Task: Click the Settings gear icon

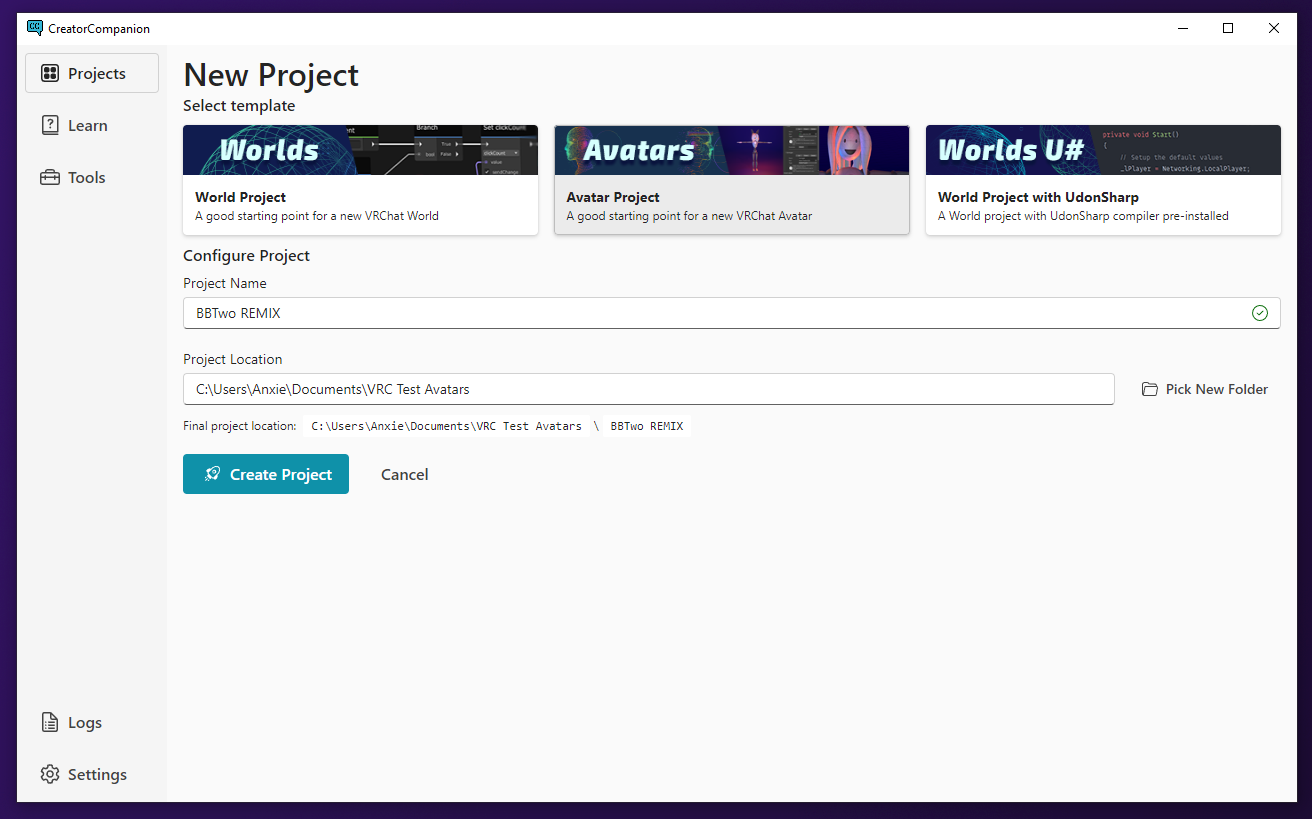Action: (x=49, y=773)
